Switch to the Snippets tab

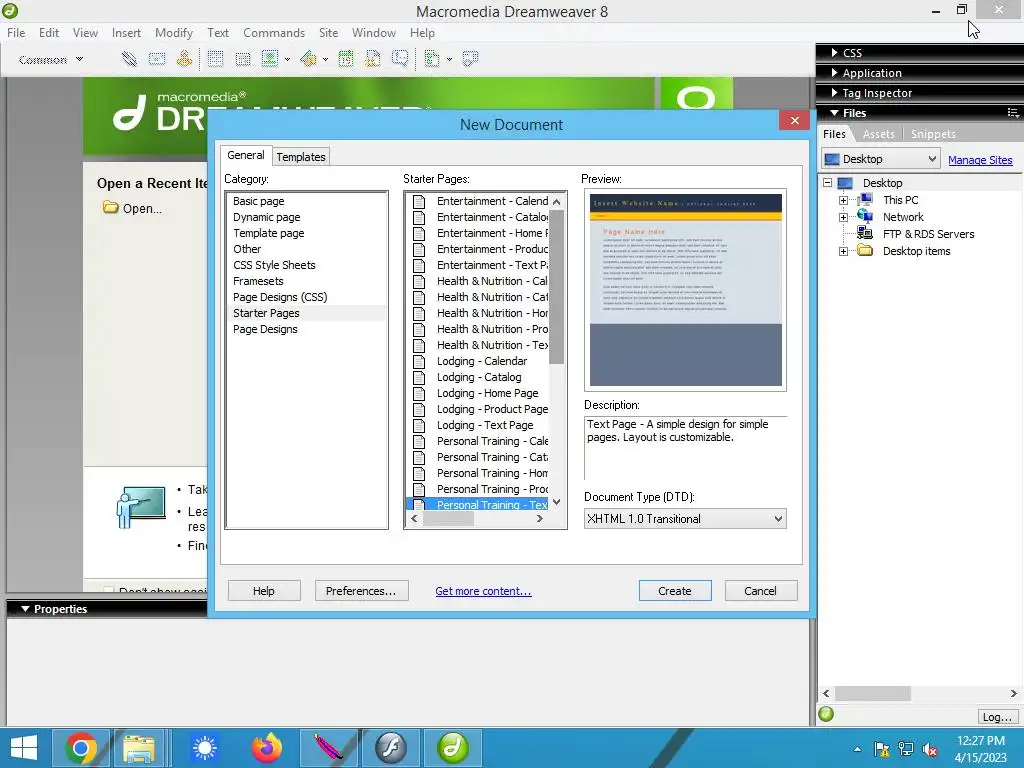pyautogui.click(x=933, y=134)
